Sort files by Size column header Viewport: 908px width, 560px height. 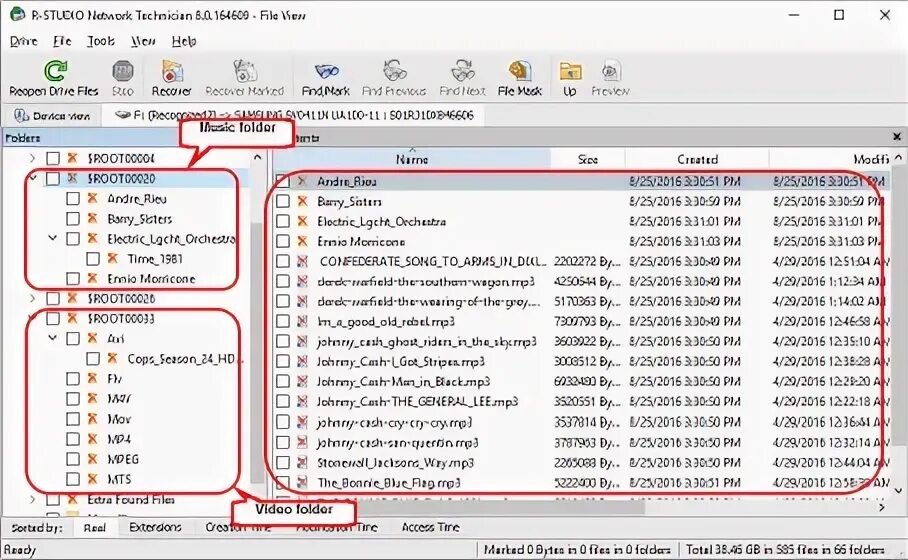point(587,159)
